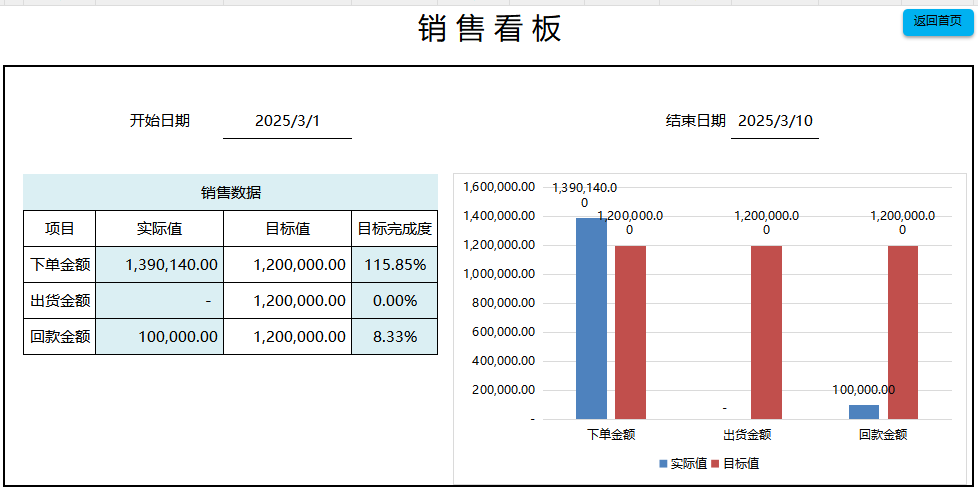Click the 1,600,000.00 y-axis label
This screenshot has width=978, height=491.
(499, 187)
